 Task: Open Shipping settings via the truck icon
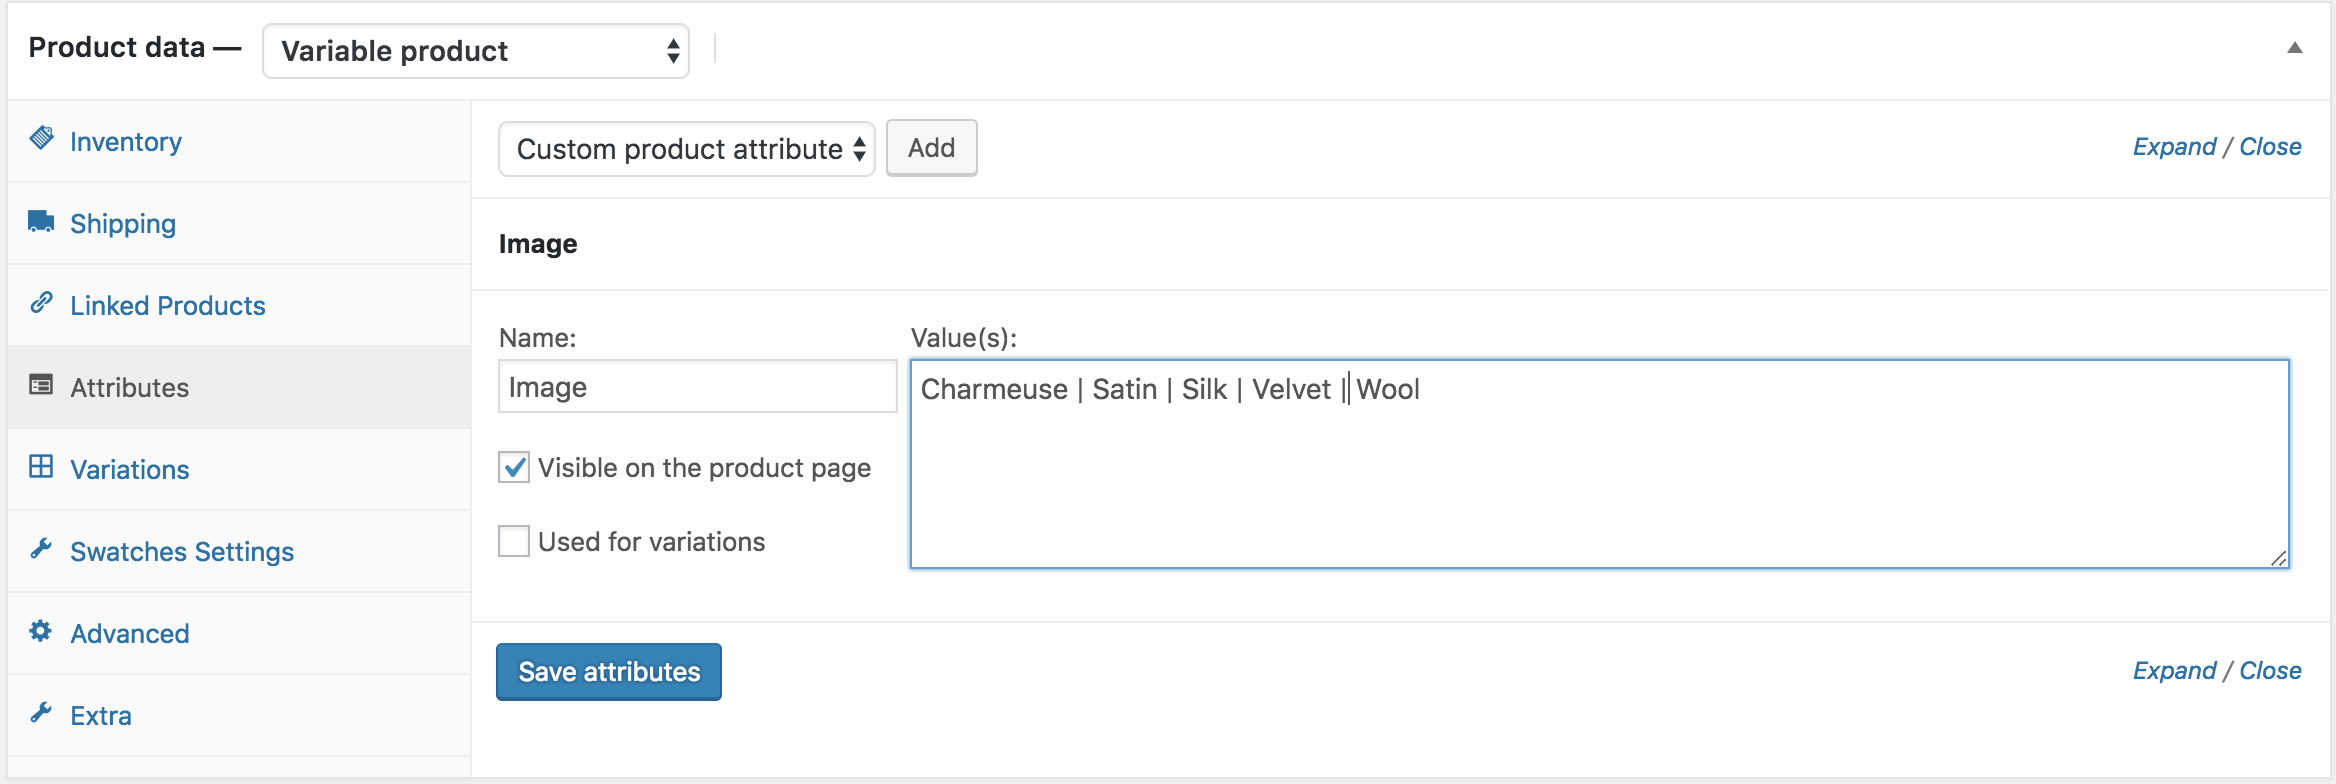[40, 223]
